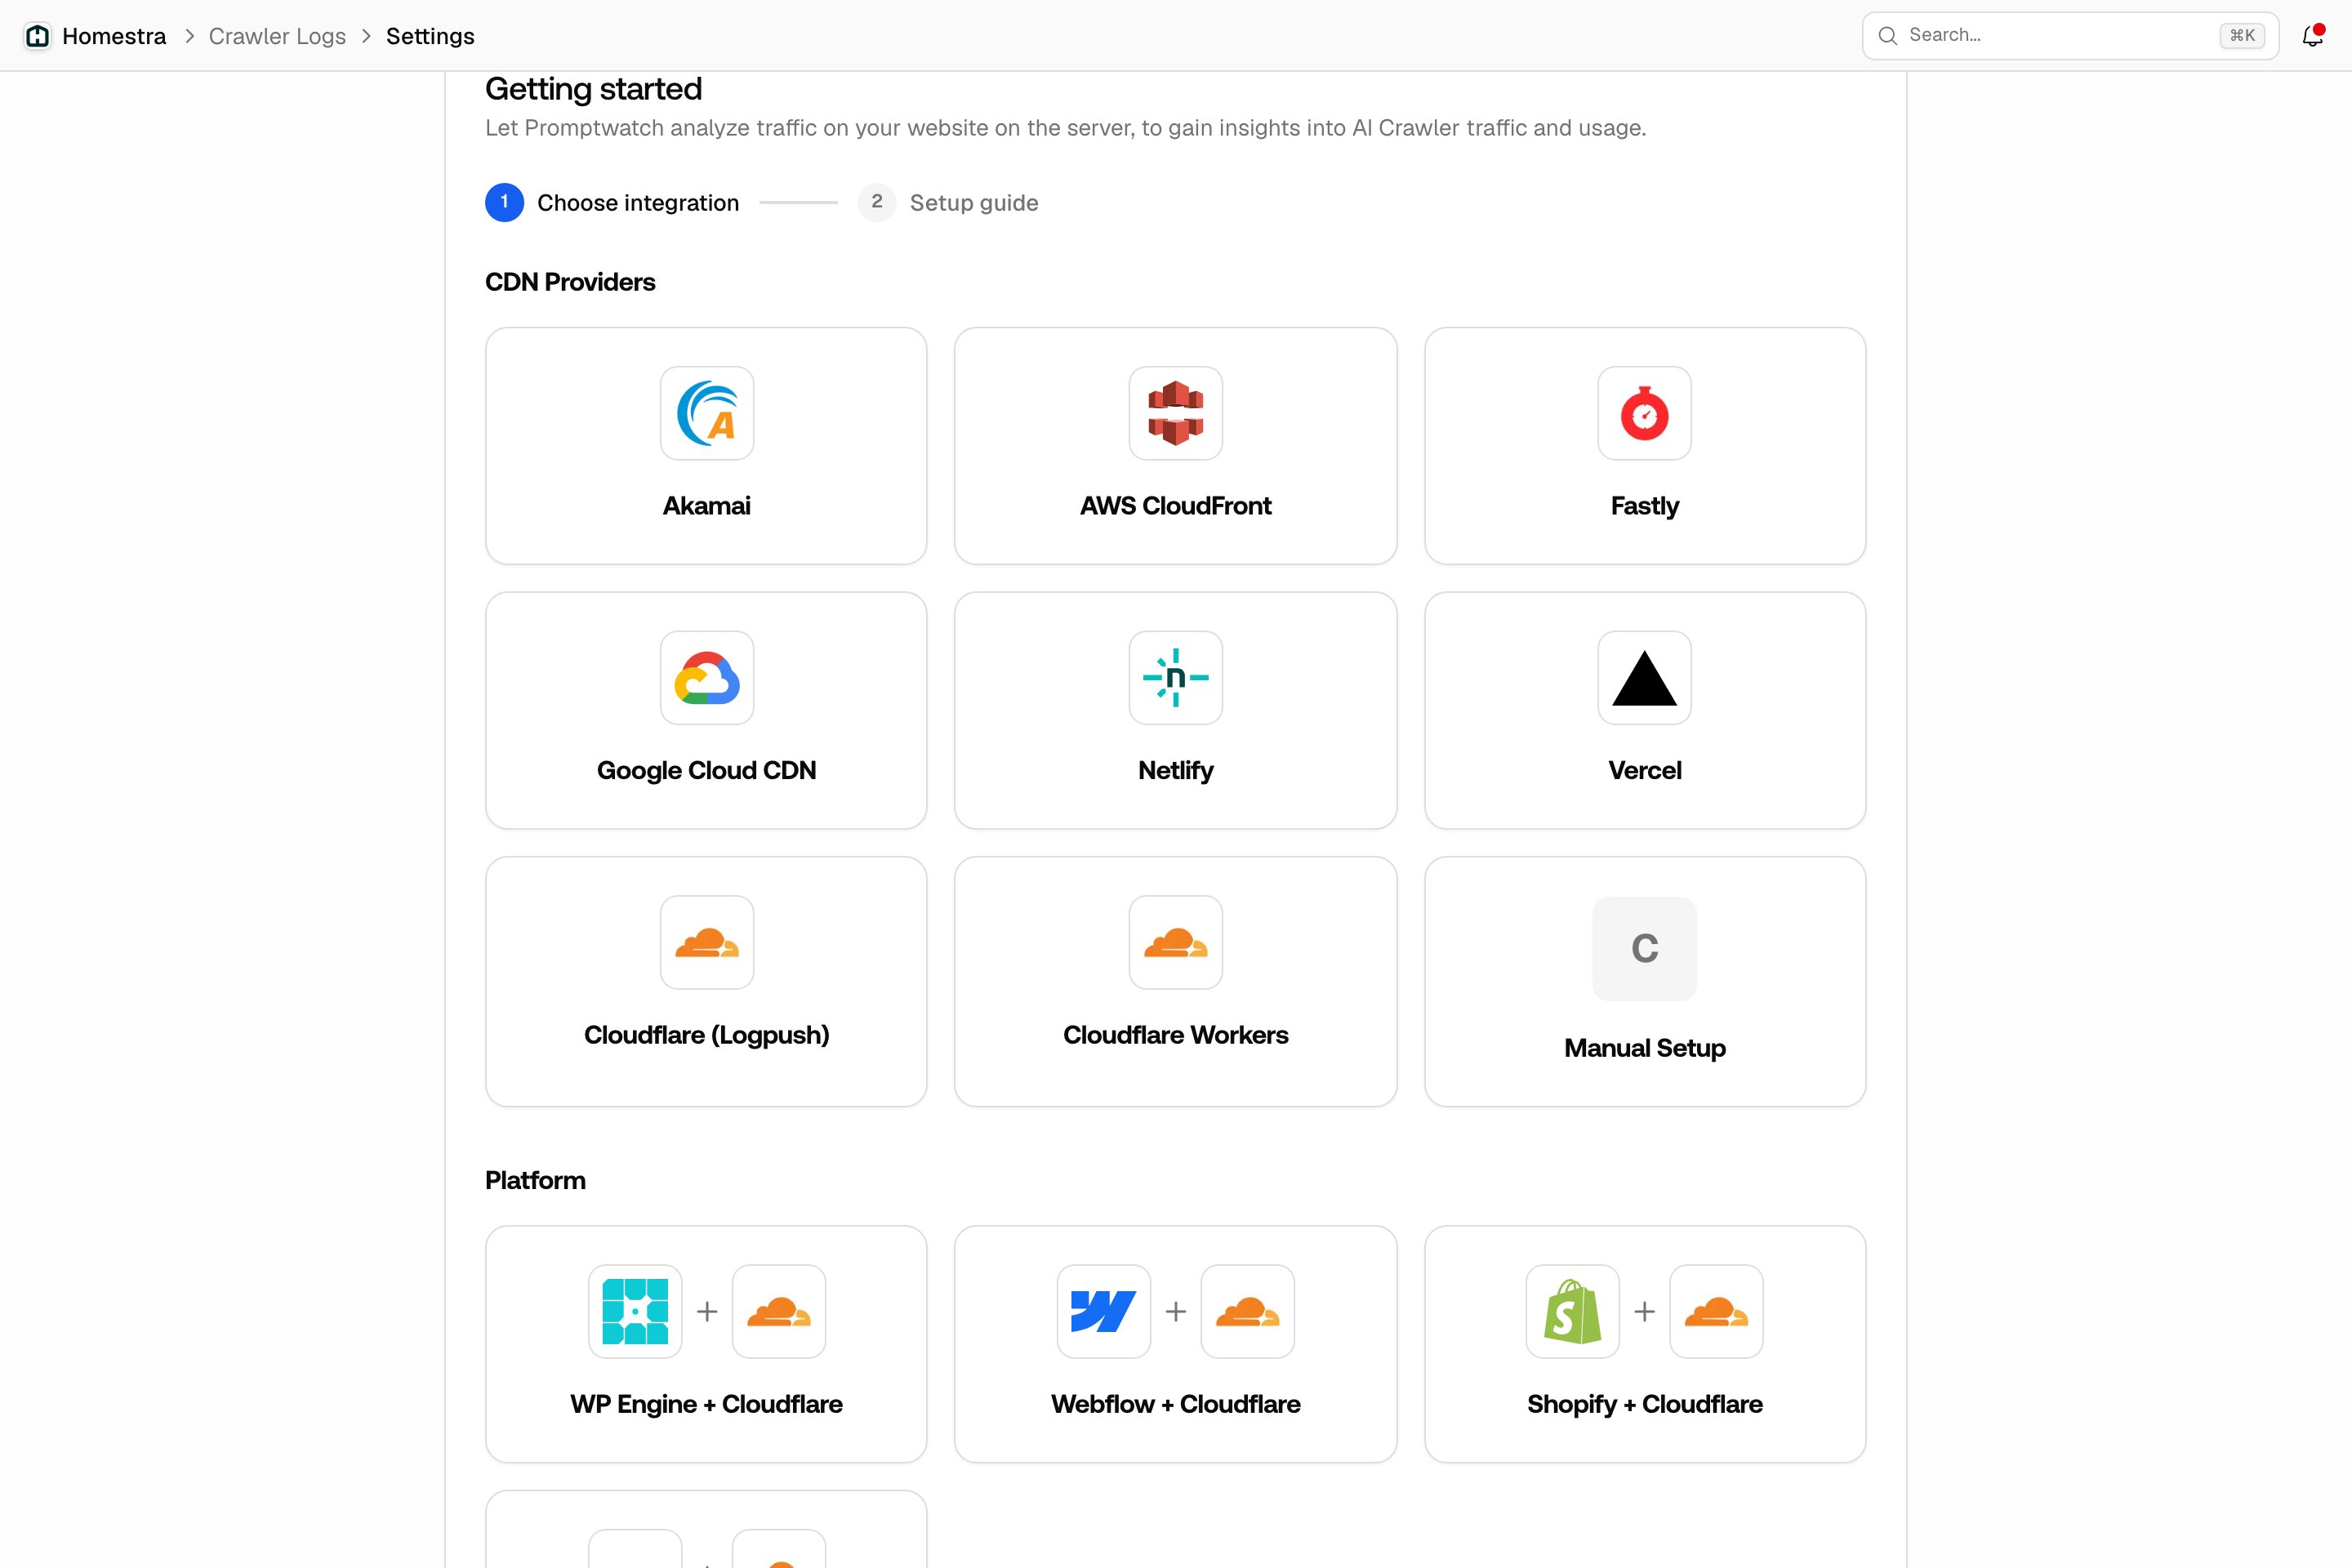Select WP Engine + Cloudflare label
This screenshot has height=1568, width=2352.
pyautogui.click(x=706, y=1404)
